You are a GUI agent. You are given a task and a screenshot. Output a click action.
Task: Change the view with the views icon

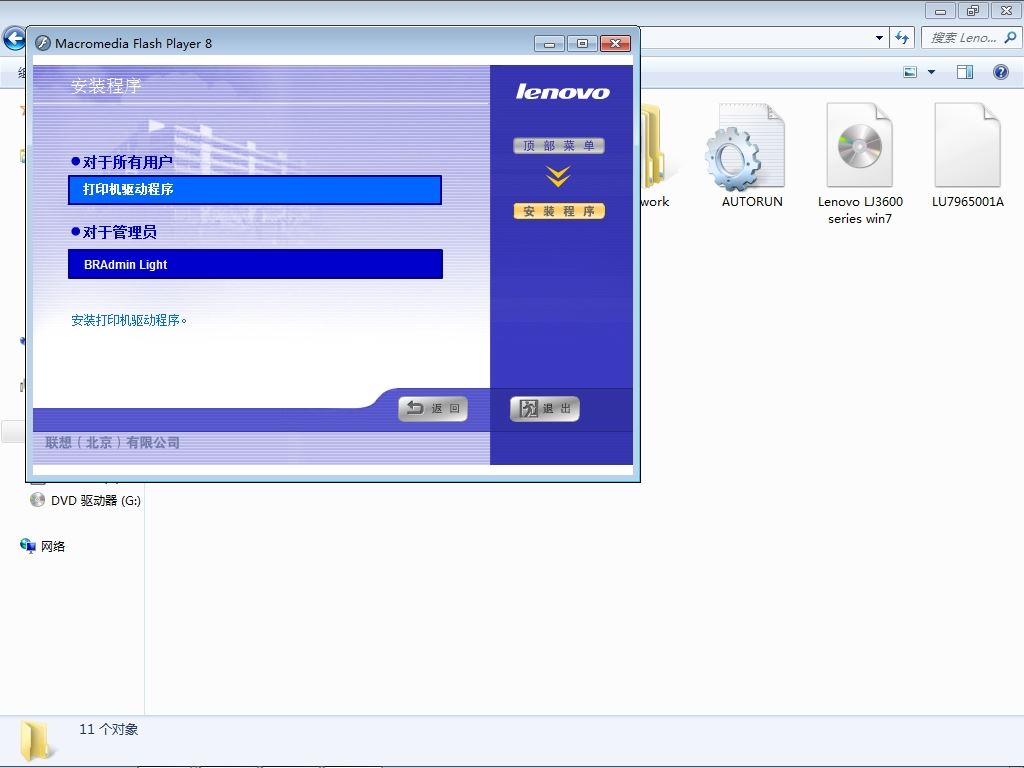pyautogui.click(x=910, y=72)
